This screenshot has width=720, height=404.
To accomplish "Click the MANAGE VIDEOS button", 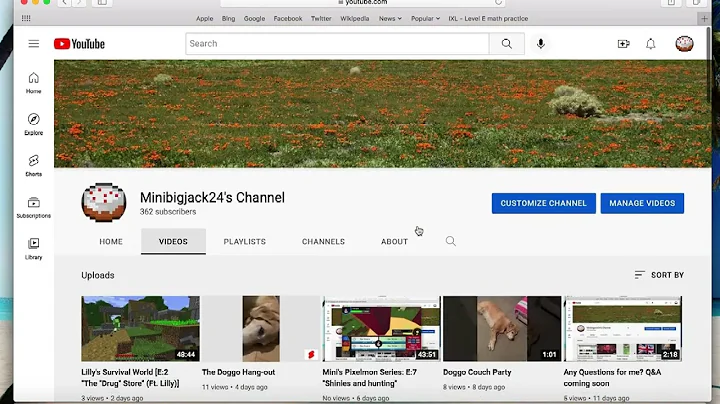I will (642, 203).
